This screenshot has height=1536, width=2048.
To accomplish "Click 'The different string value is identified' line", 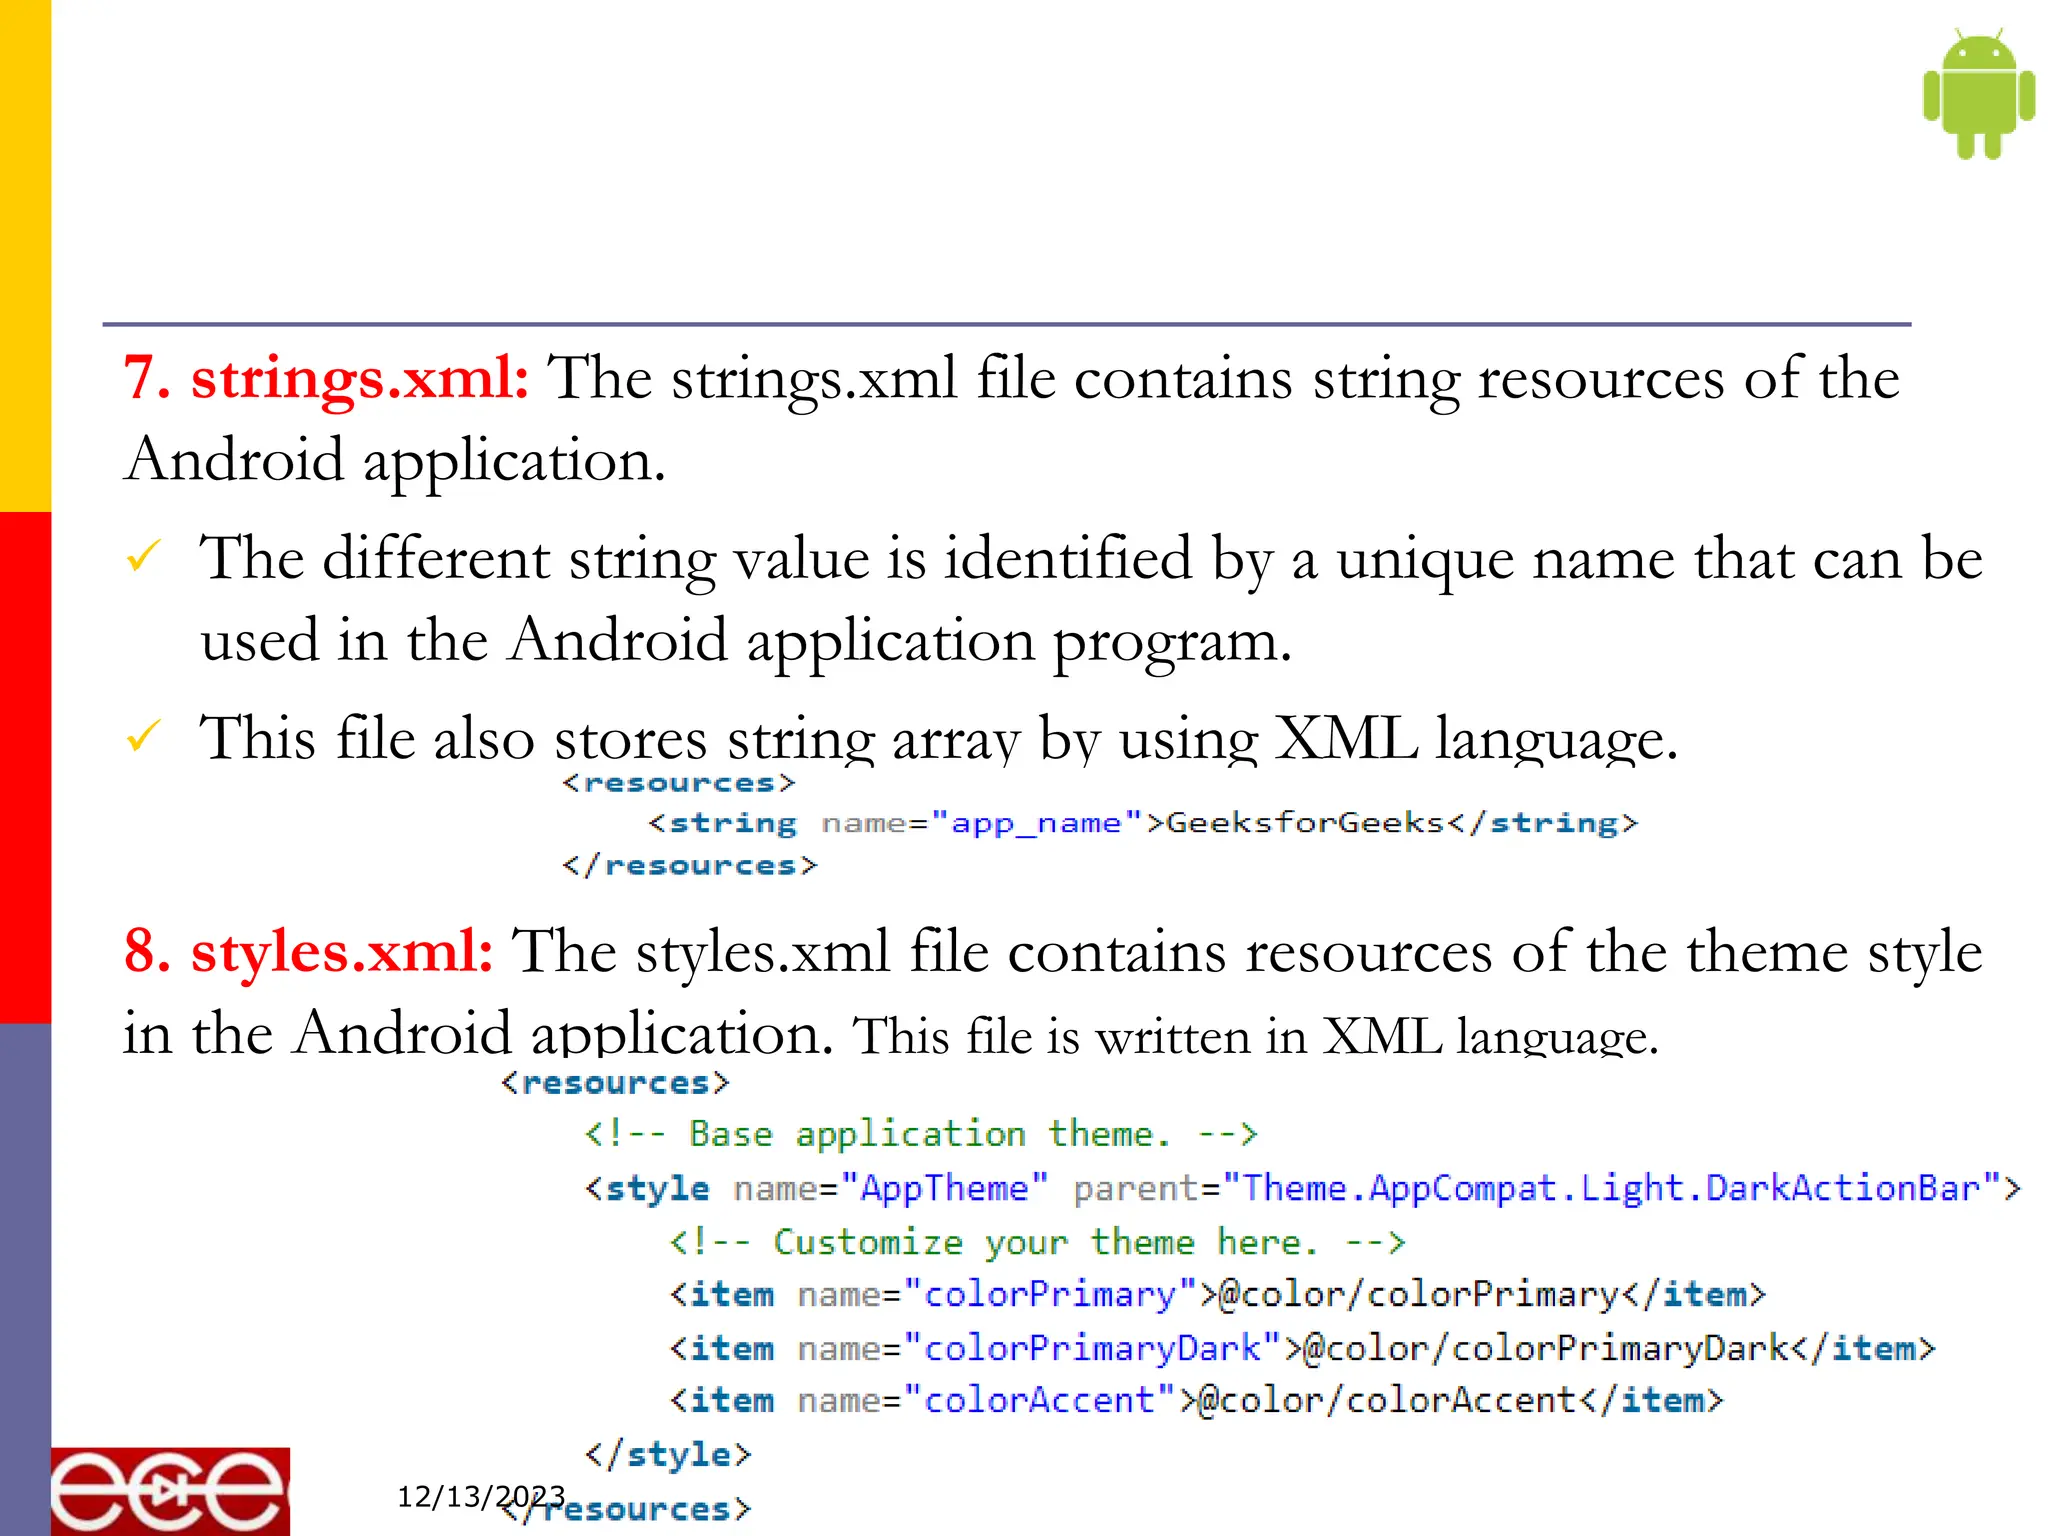I will 1091,559.
